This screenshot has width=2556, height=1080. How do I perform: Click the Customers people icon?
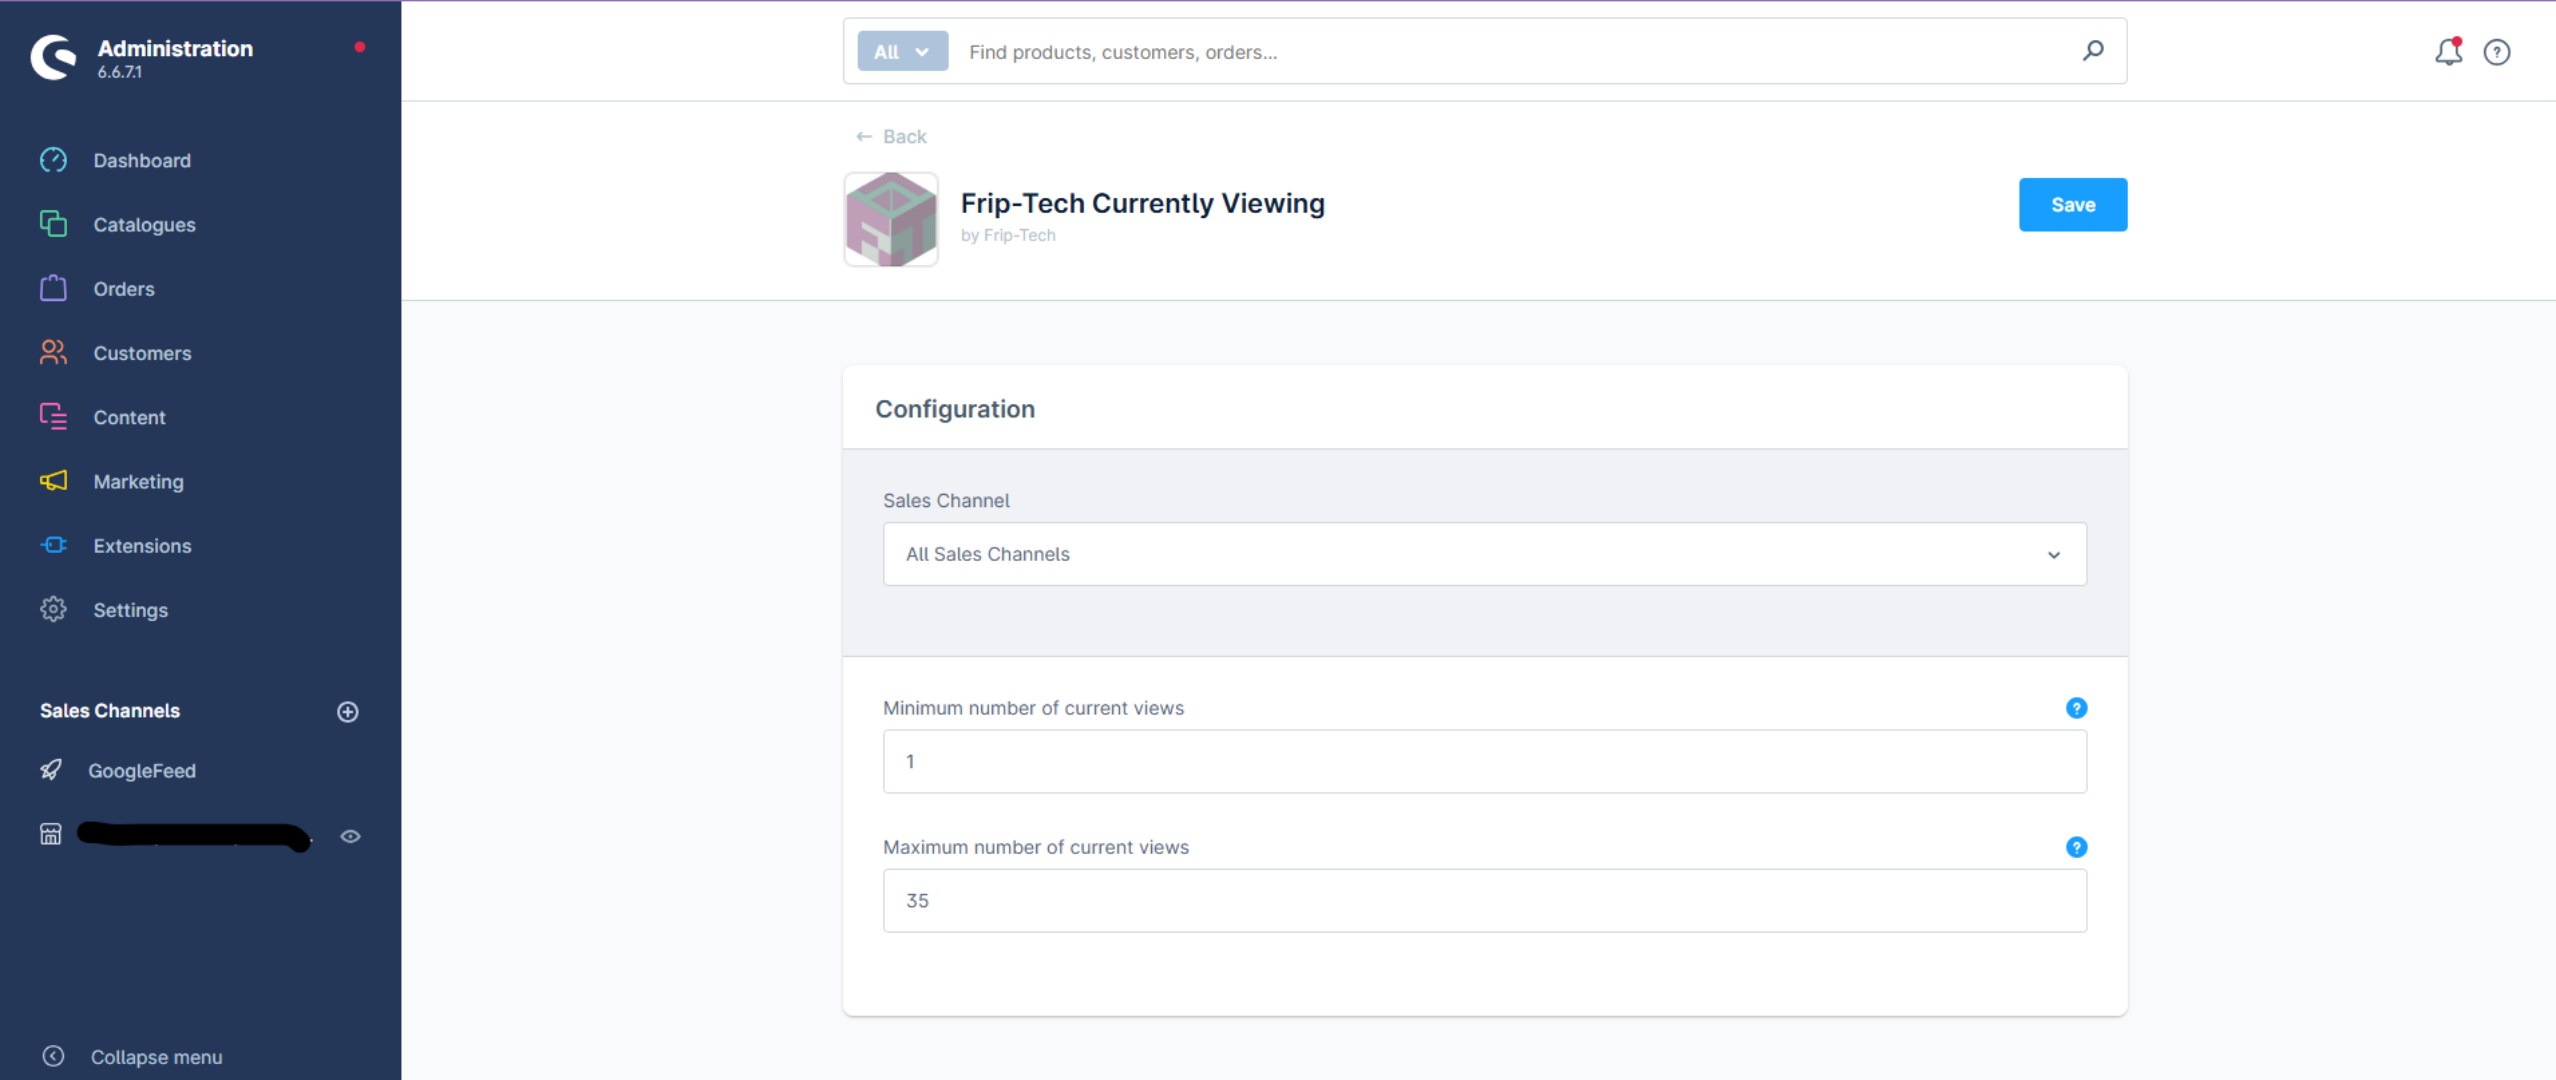(x=53, y=352)
